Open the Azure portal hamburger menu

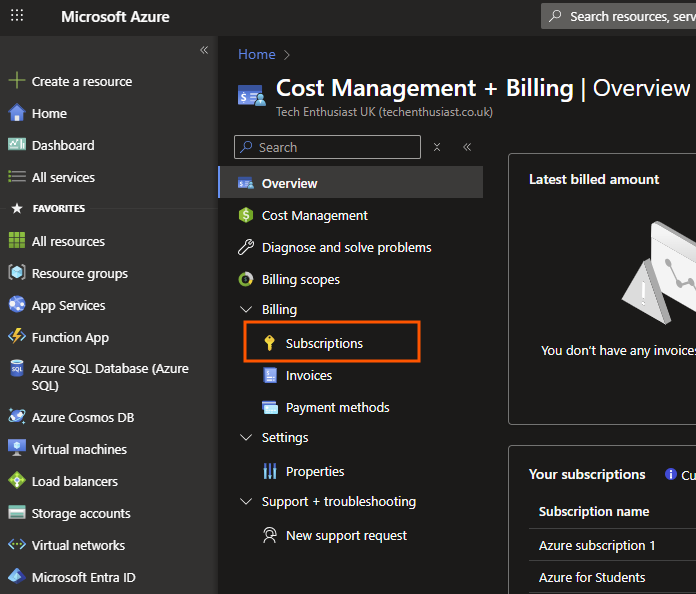[17, 17]
